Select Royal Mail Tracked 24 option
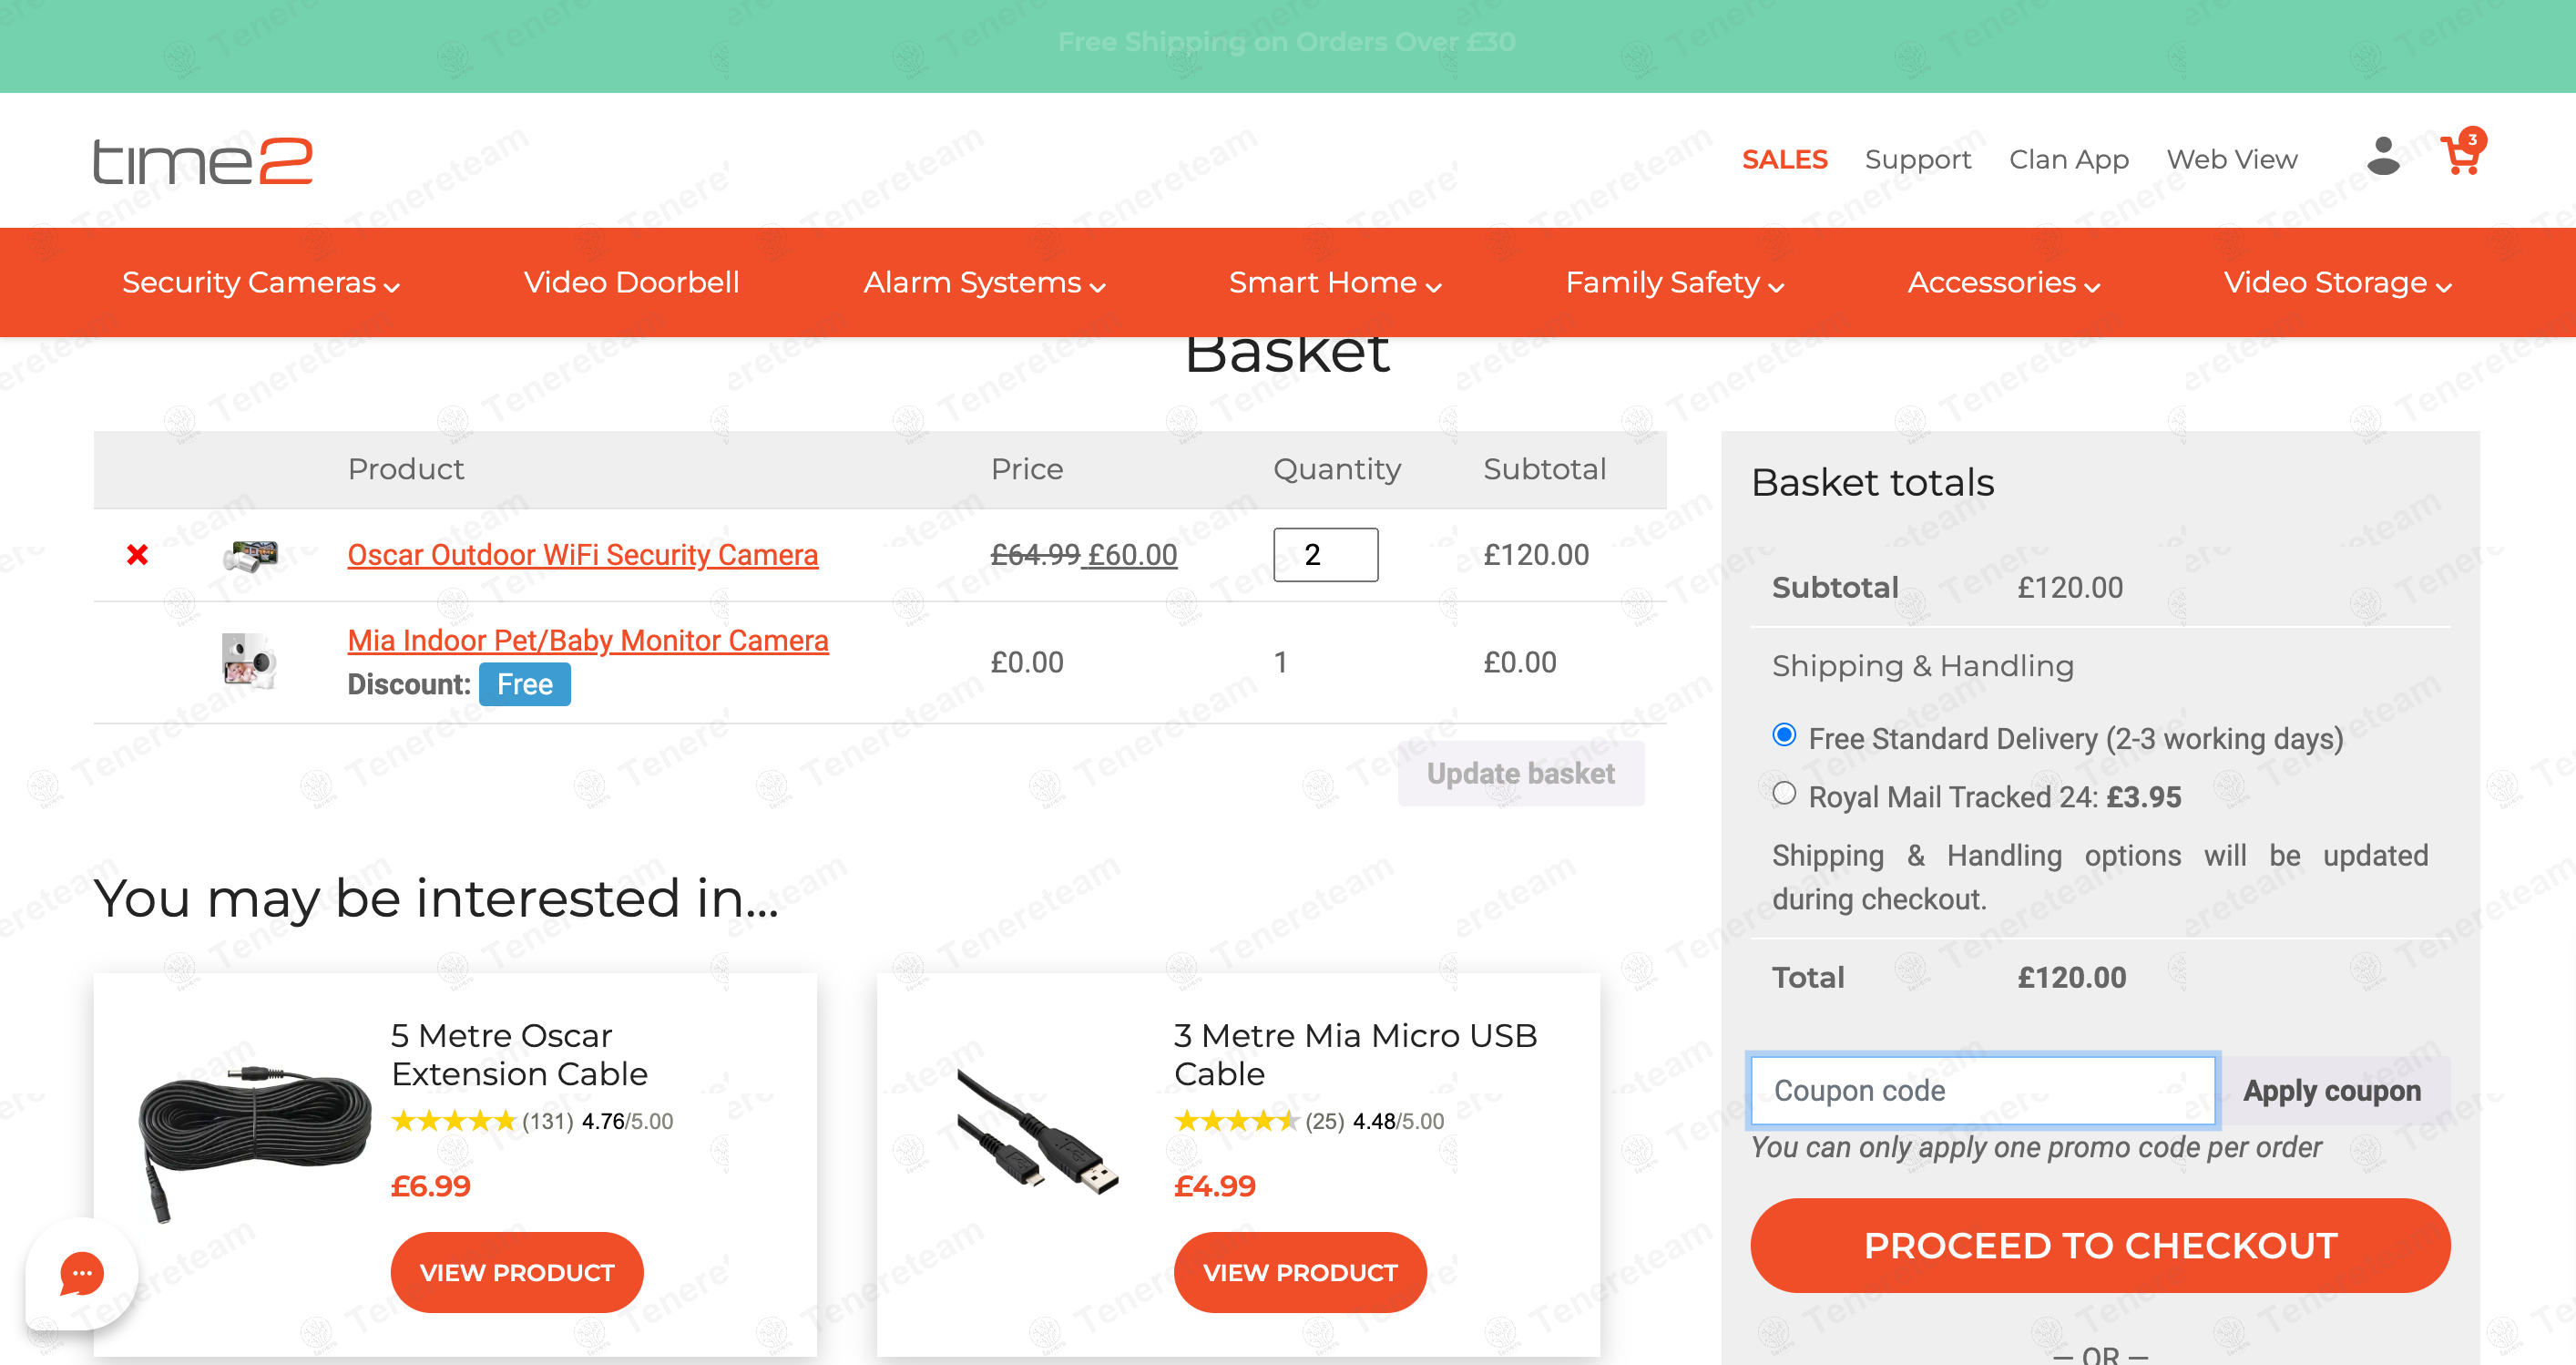This screenshot has height=1365, width=2576. pos(1783,794)
